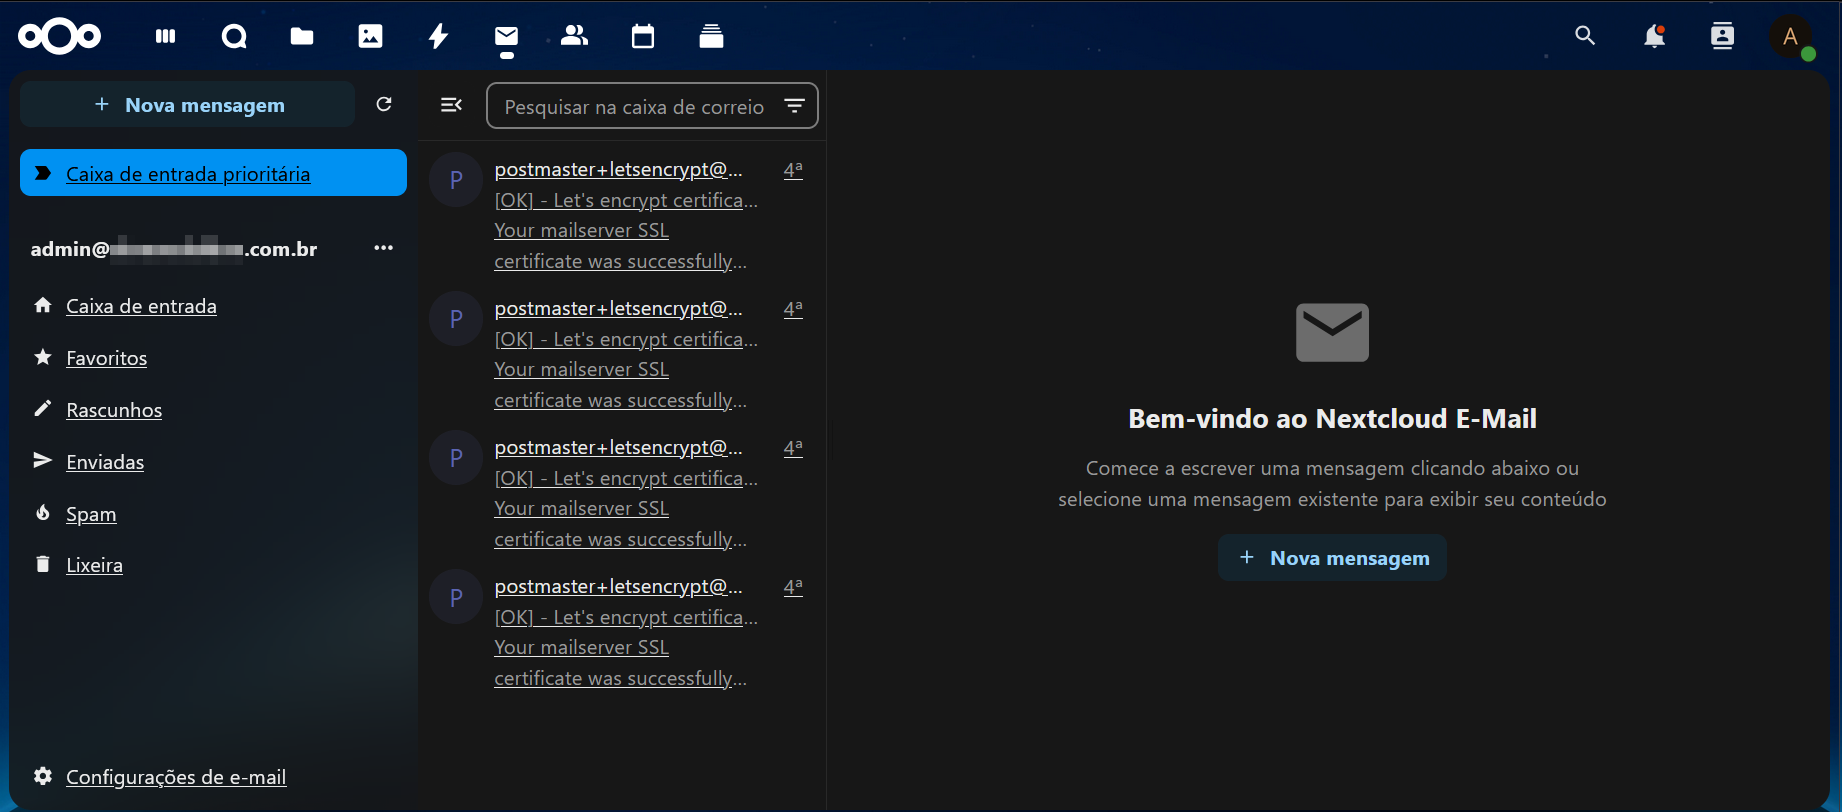The width and height of the screenshot is (1842, 812).
Task: Open the Deck app icon
Action: (711, 37)
